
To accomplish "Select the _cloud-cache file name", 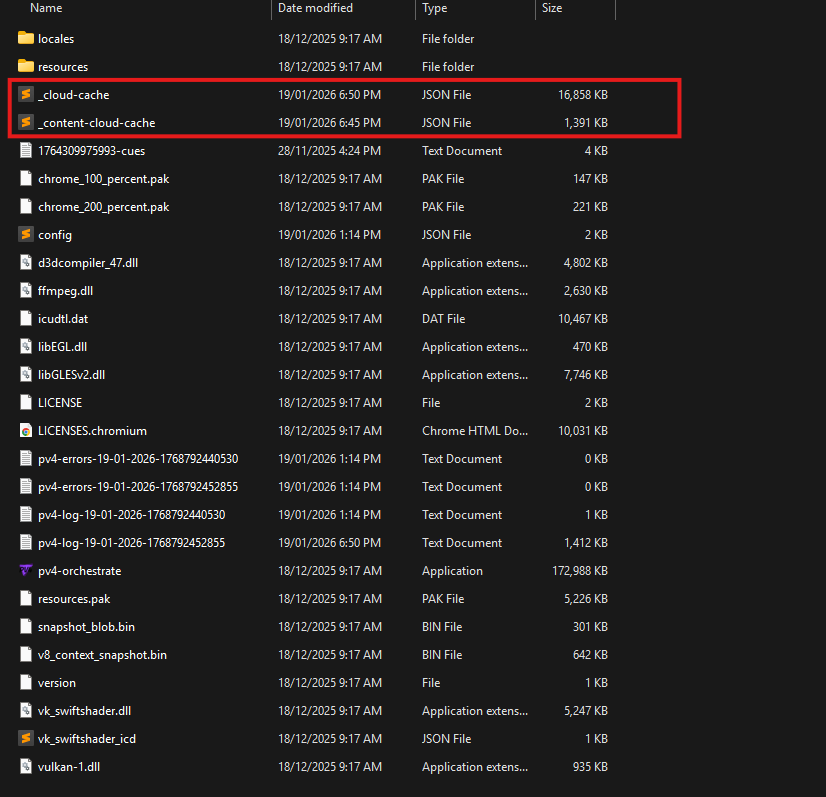I will (x=74, y=95).
